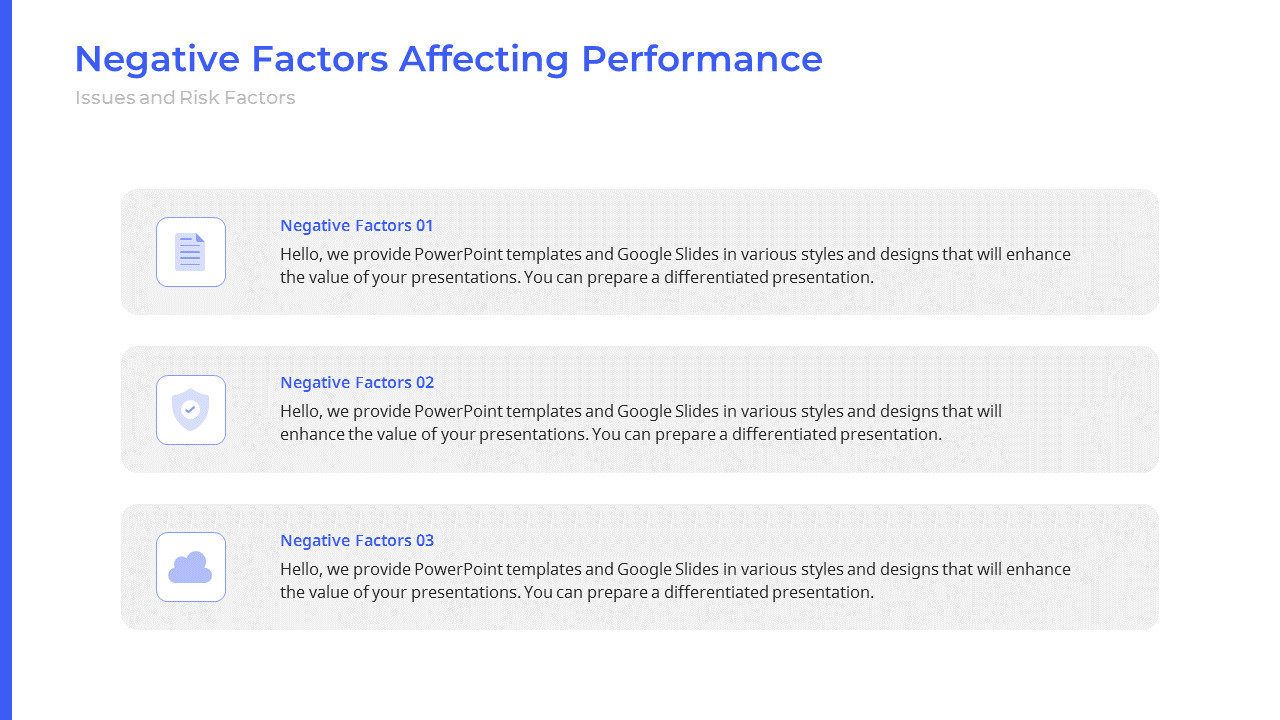Click the slide title 'Negative Factors Affecting Performance'

click(448, 59)
